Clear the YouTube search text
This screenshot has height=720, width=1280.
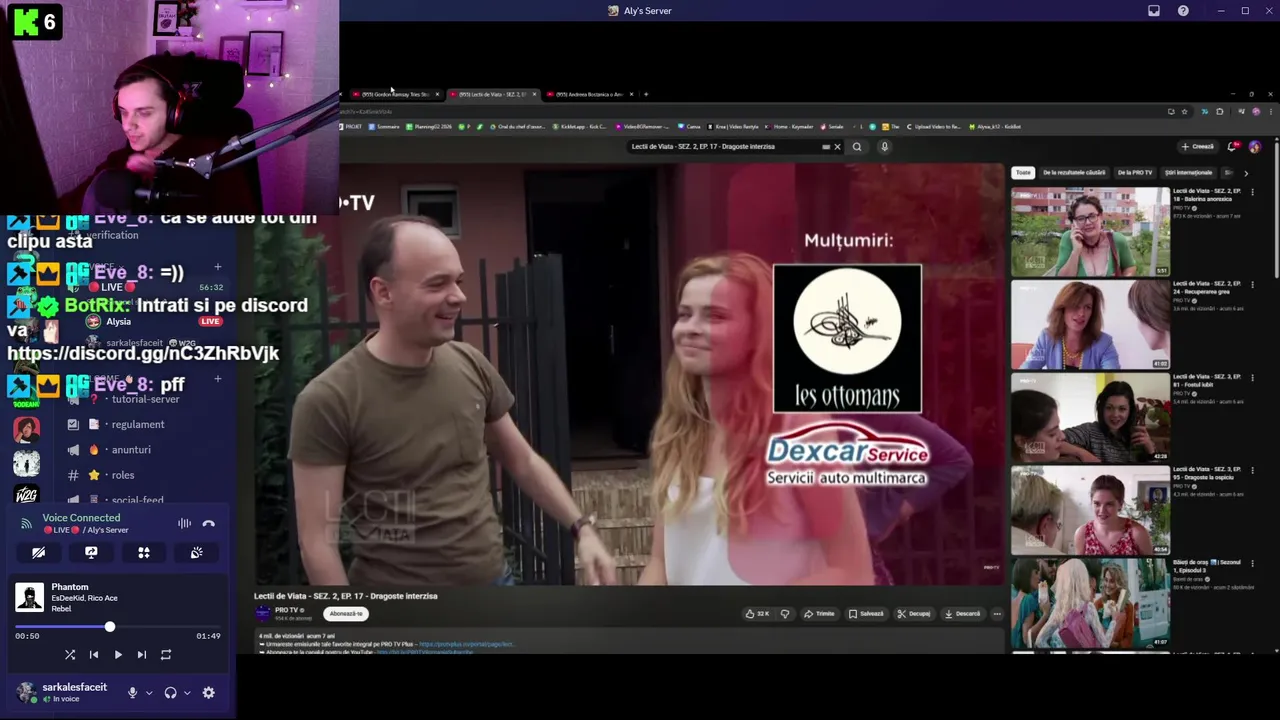837,147
